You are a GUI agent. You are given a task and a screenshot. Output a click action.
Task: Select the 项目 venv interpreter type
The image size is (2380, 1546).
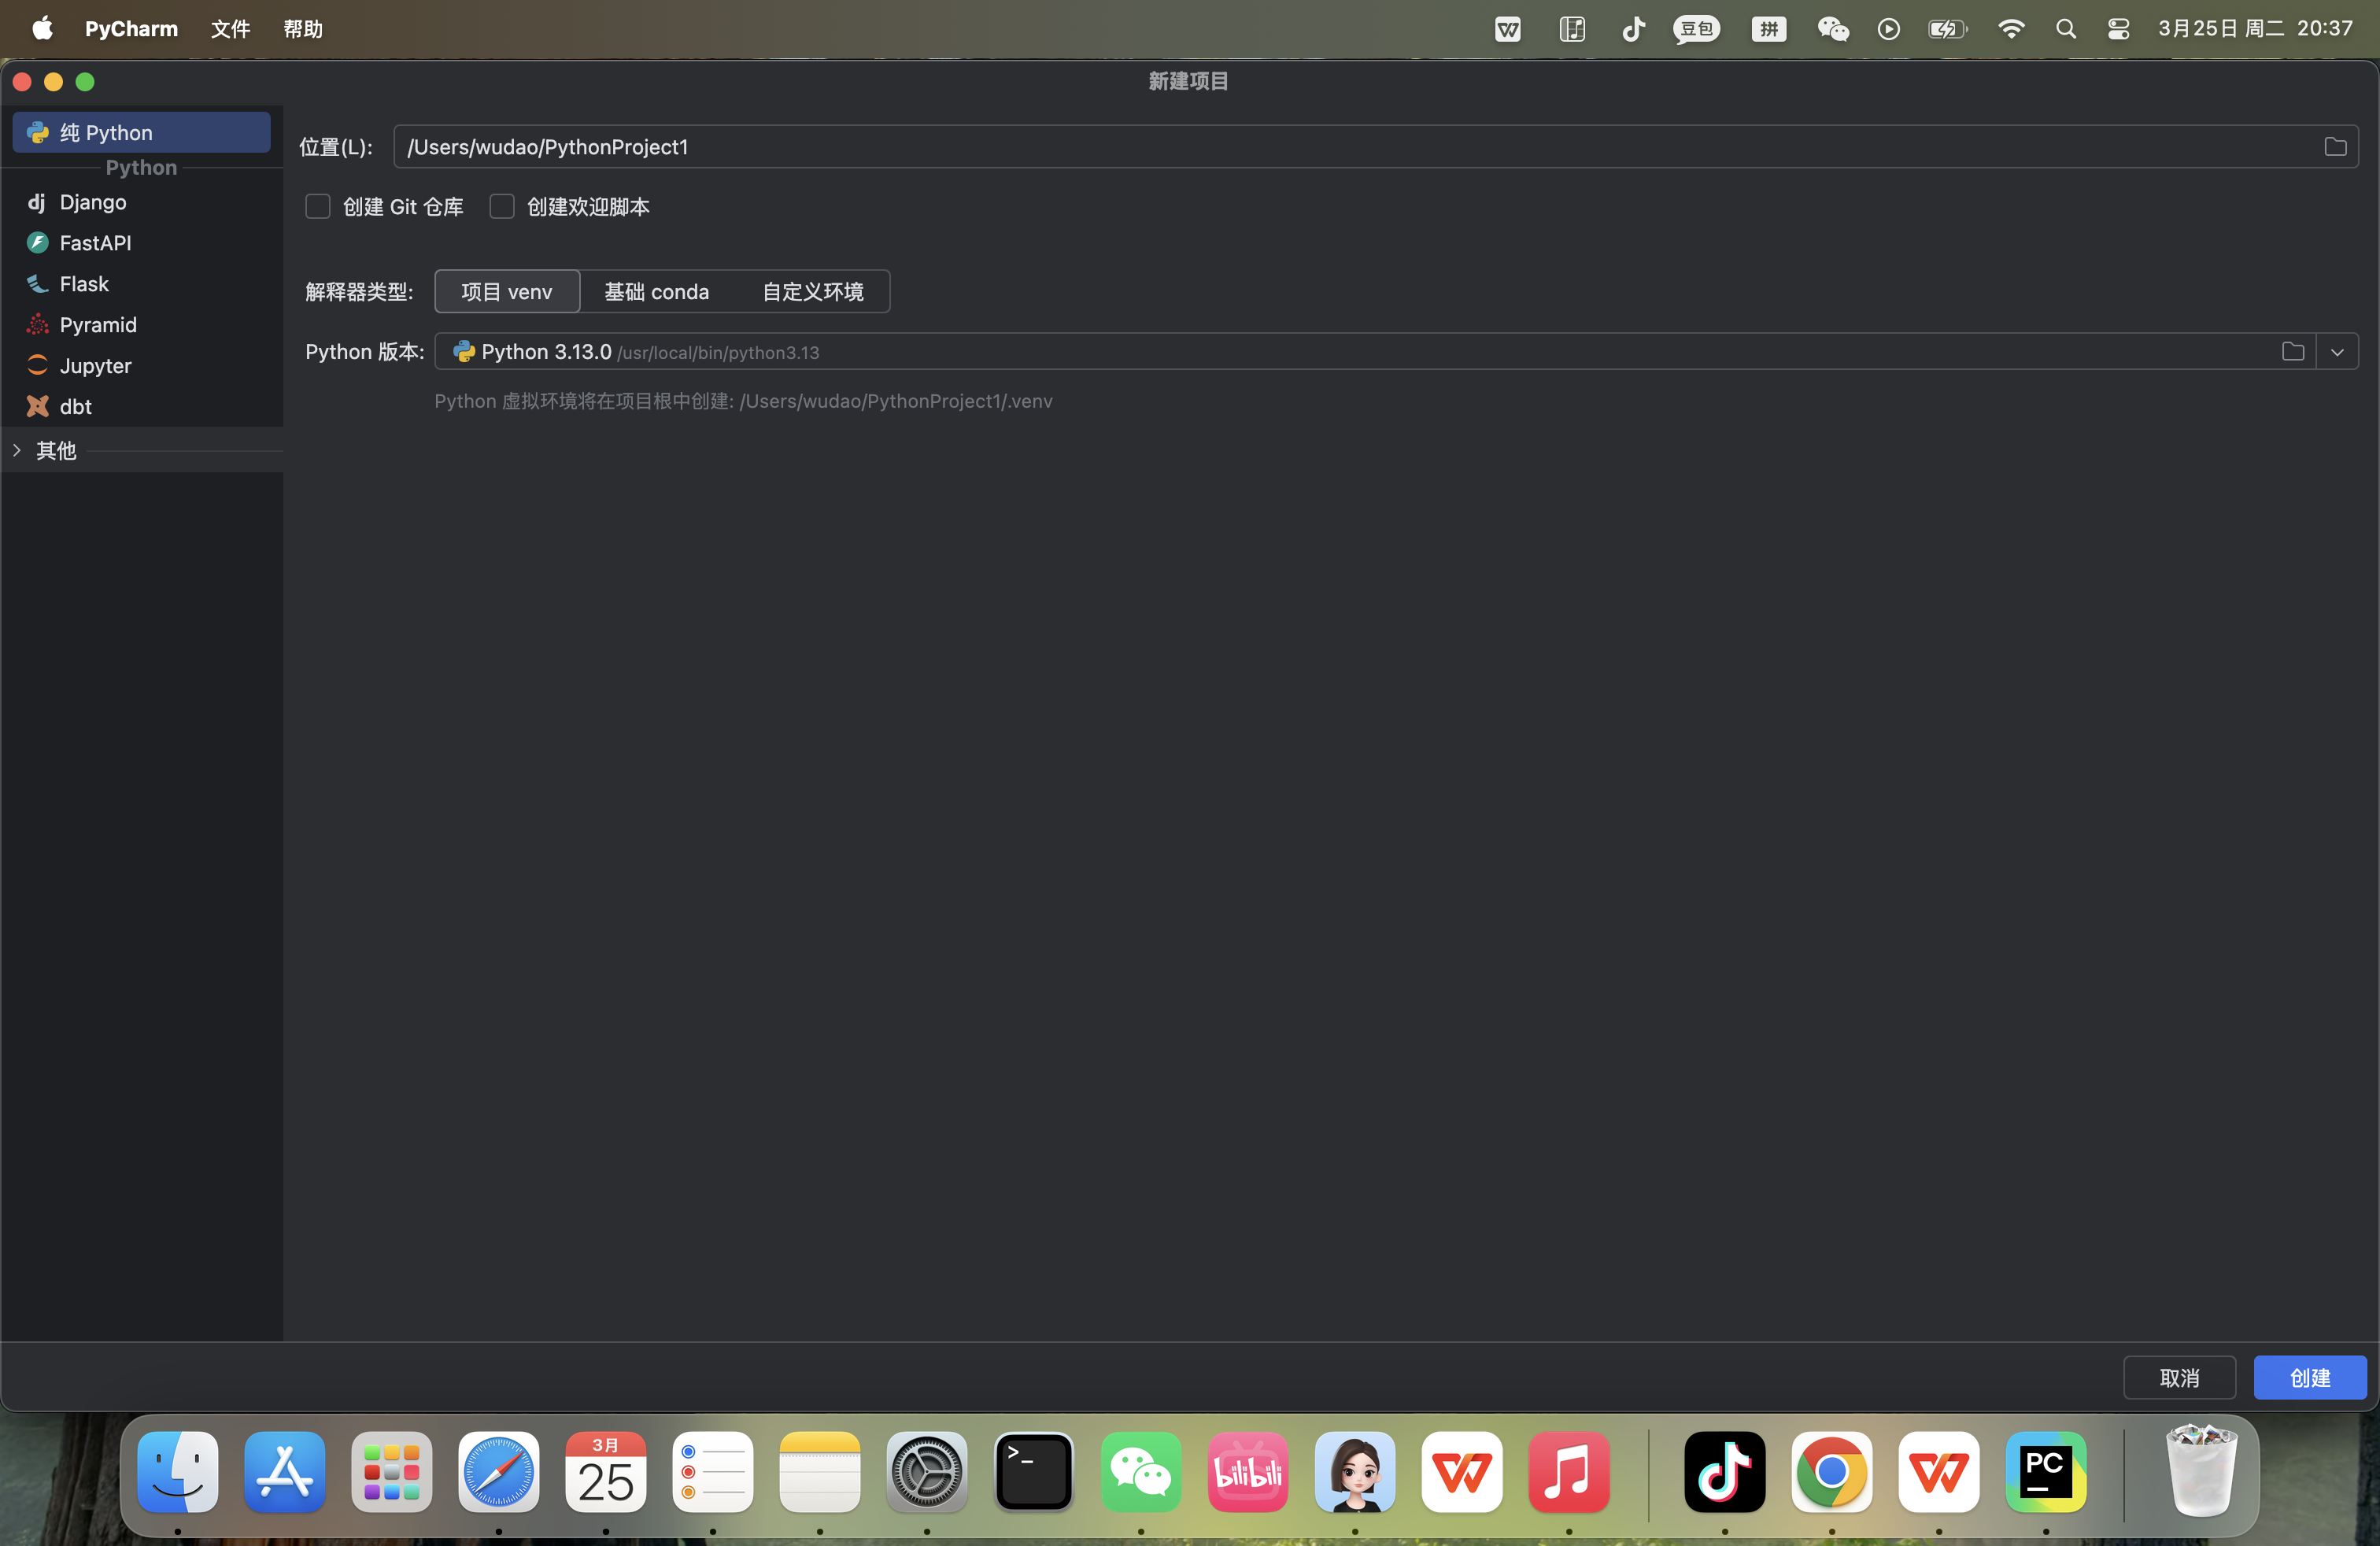[507, 292]
